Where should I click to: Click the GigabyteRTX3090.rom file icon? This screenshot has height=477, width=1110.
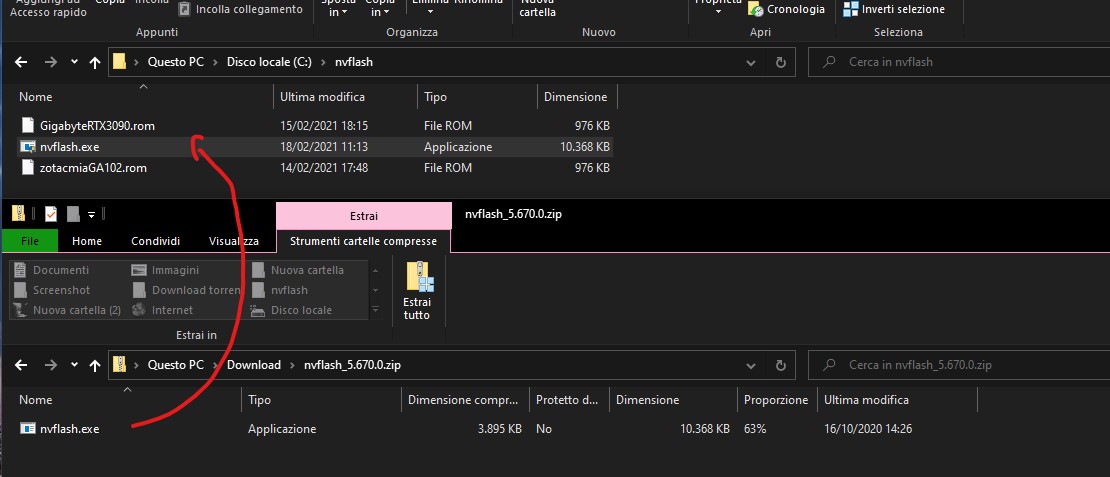[x=28, y=126]
